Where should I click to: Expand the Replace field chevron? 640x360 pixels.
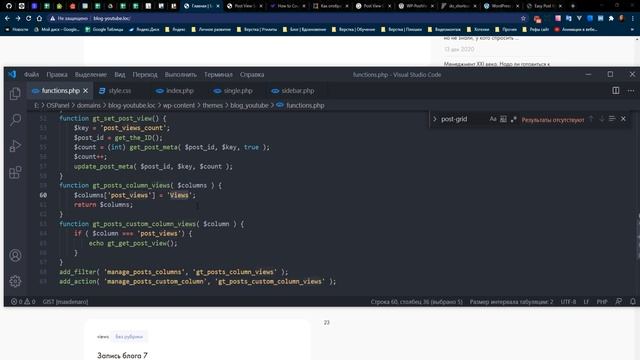434,119
